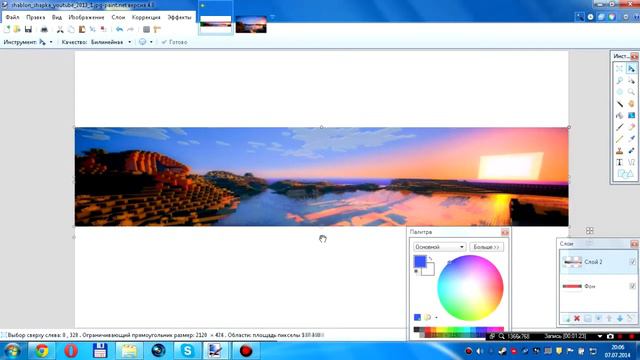Select the Shapes tool

coord(625,174)
